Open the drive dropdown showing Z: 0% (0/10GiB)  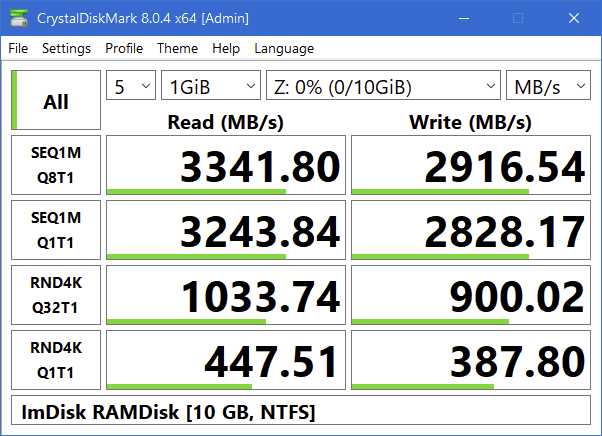[x=383, y=85]
